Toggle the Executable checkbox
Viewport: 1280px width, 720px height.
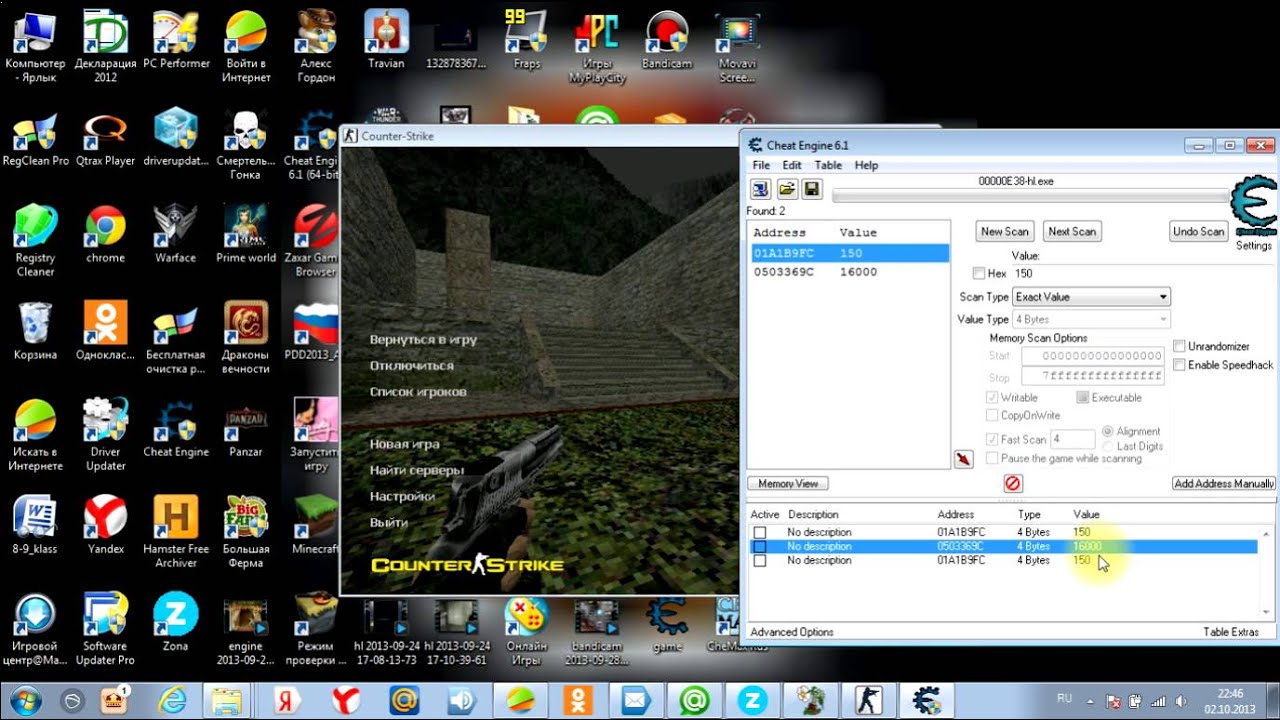(1082, 398)
